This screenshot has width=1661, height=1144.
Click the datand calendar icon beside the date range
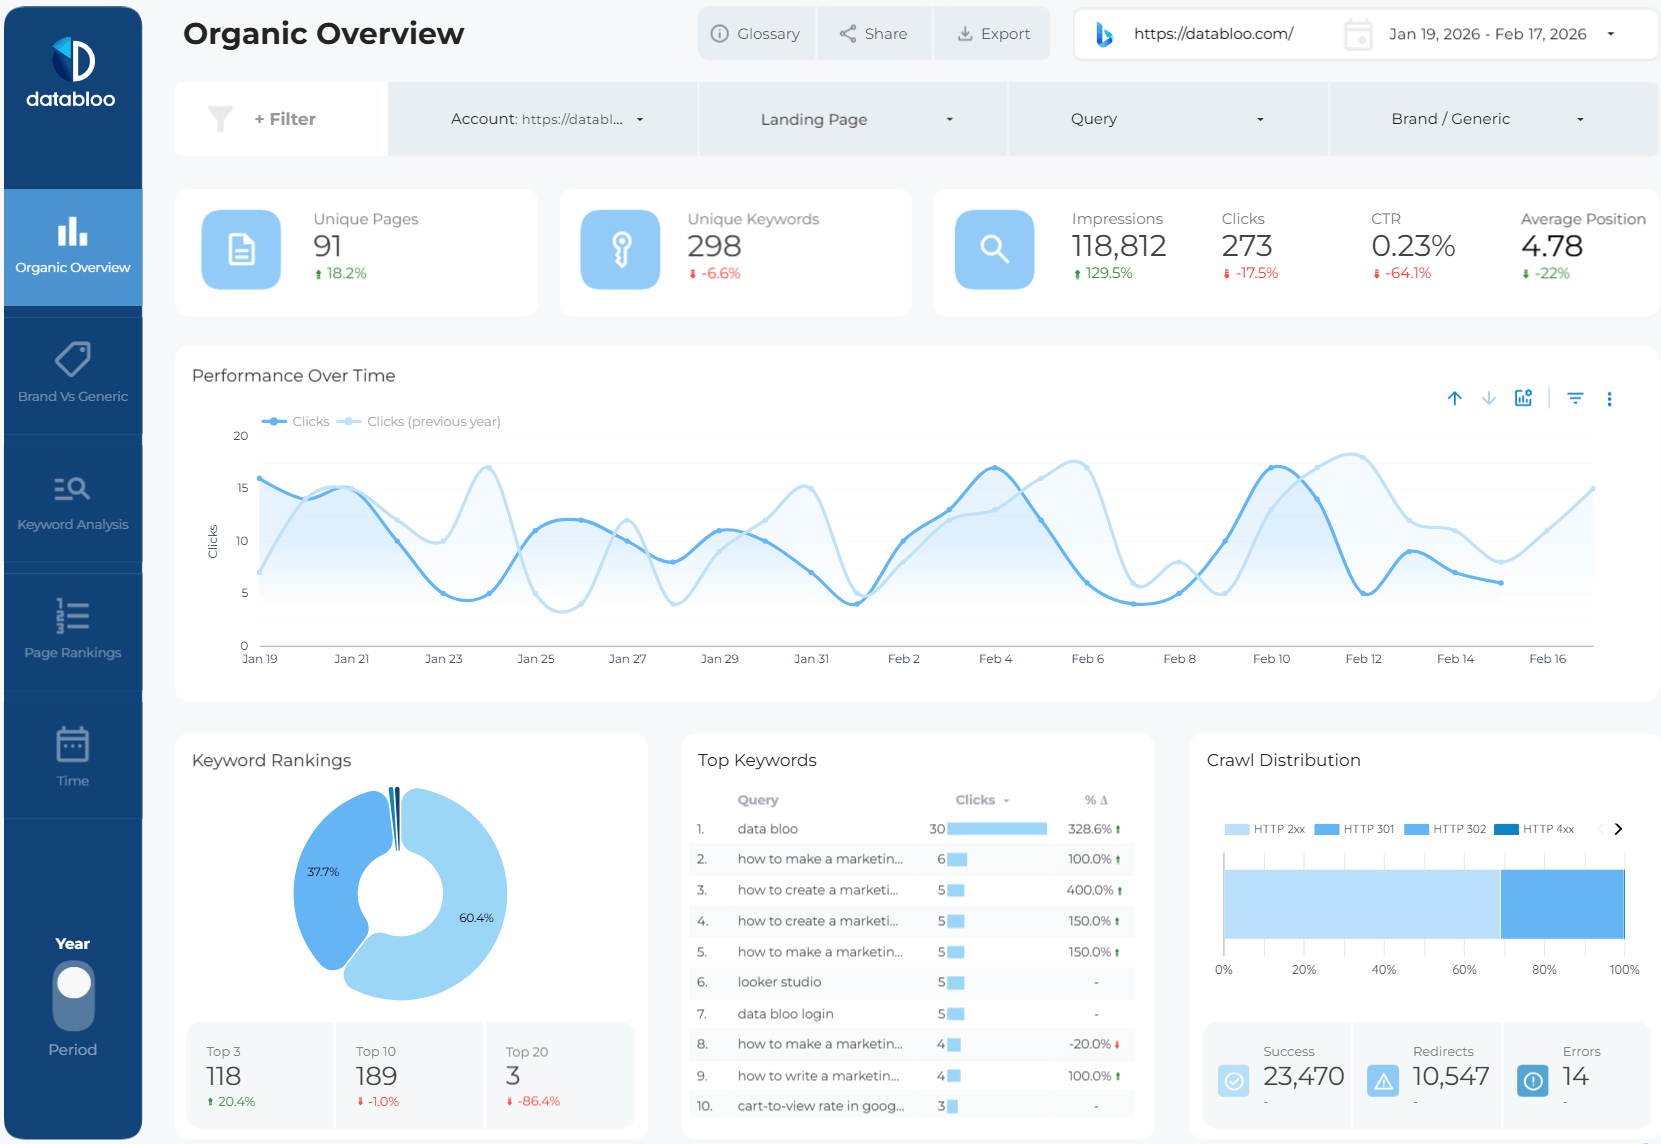[x=1358, y=33]
